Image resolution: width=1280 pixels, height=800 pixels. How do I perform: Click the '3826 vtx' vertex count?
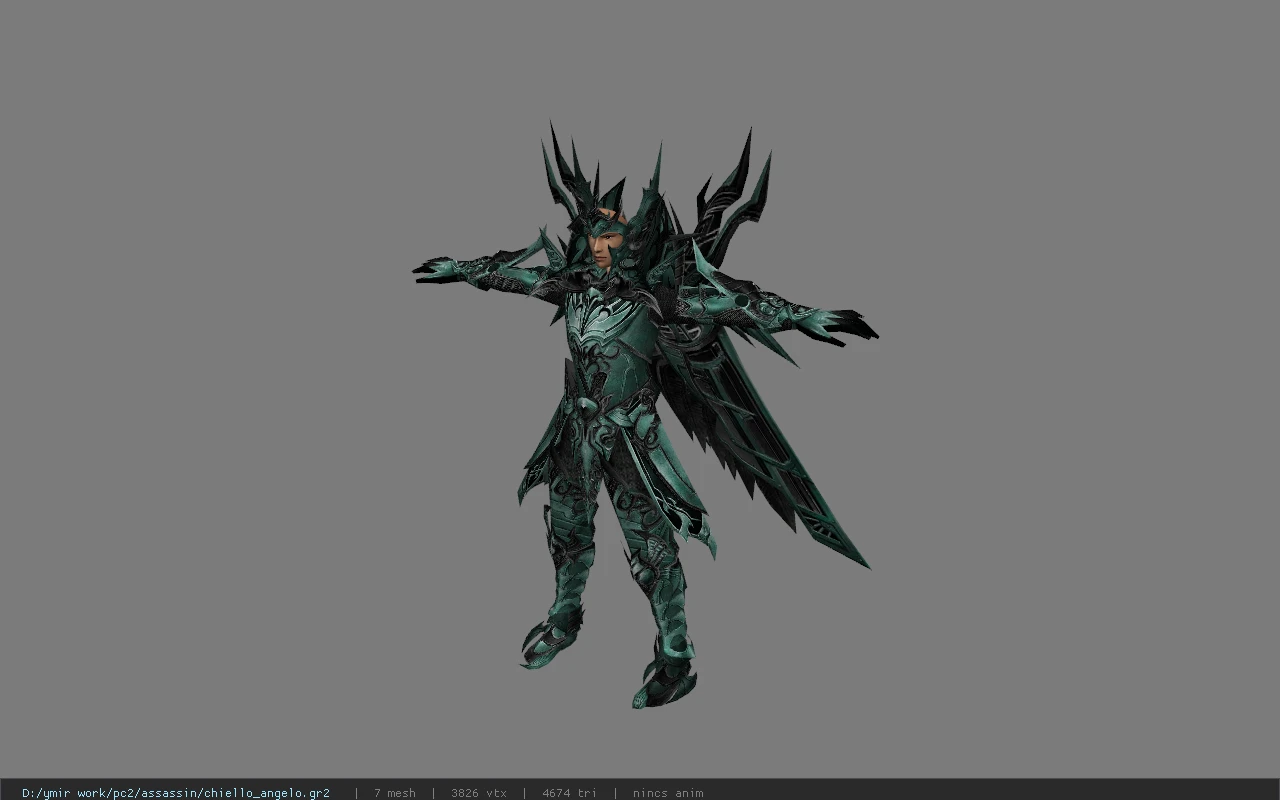click(478, 793)
